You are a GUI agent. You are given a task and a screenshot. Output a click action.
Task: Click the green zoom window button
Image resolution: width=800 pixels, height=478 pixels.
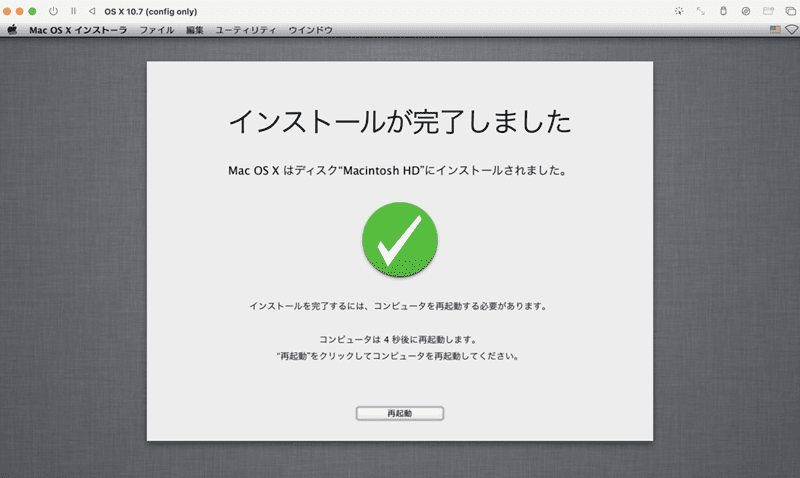pos(32,11)
